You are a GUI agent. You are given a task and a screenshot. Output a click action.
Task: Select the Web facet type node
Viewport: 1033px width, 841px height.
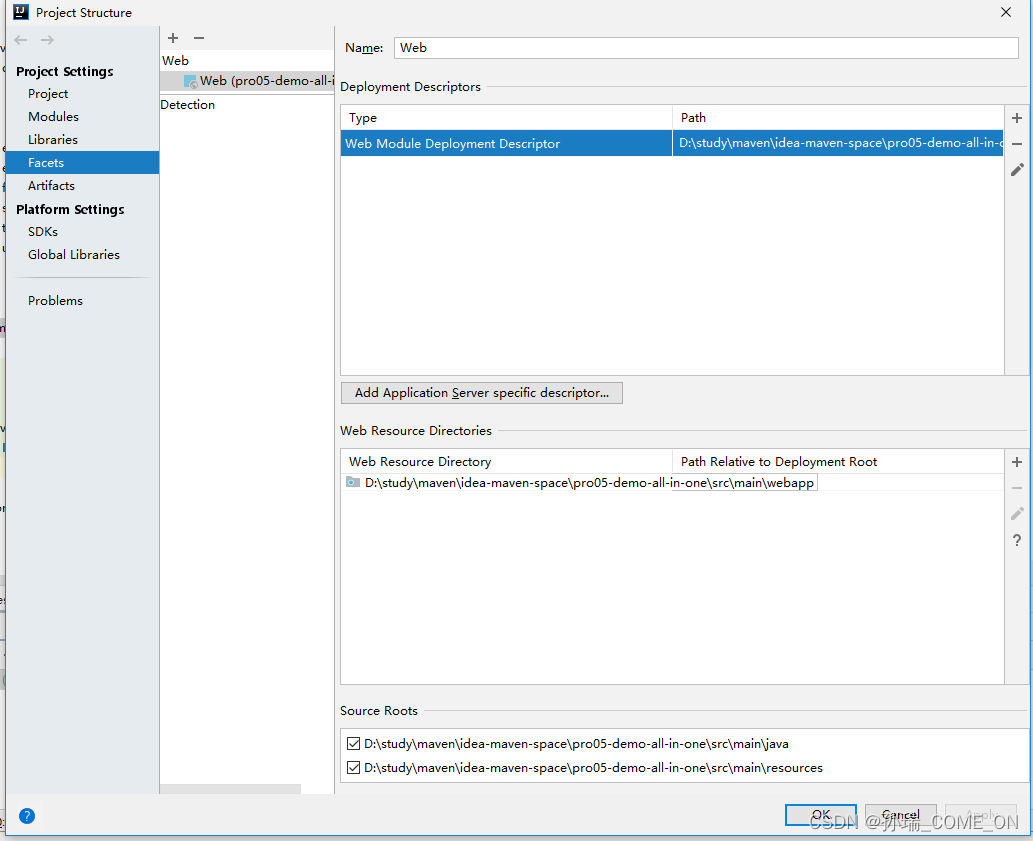pos(175,61)
